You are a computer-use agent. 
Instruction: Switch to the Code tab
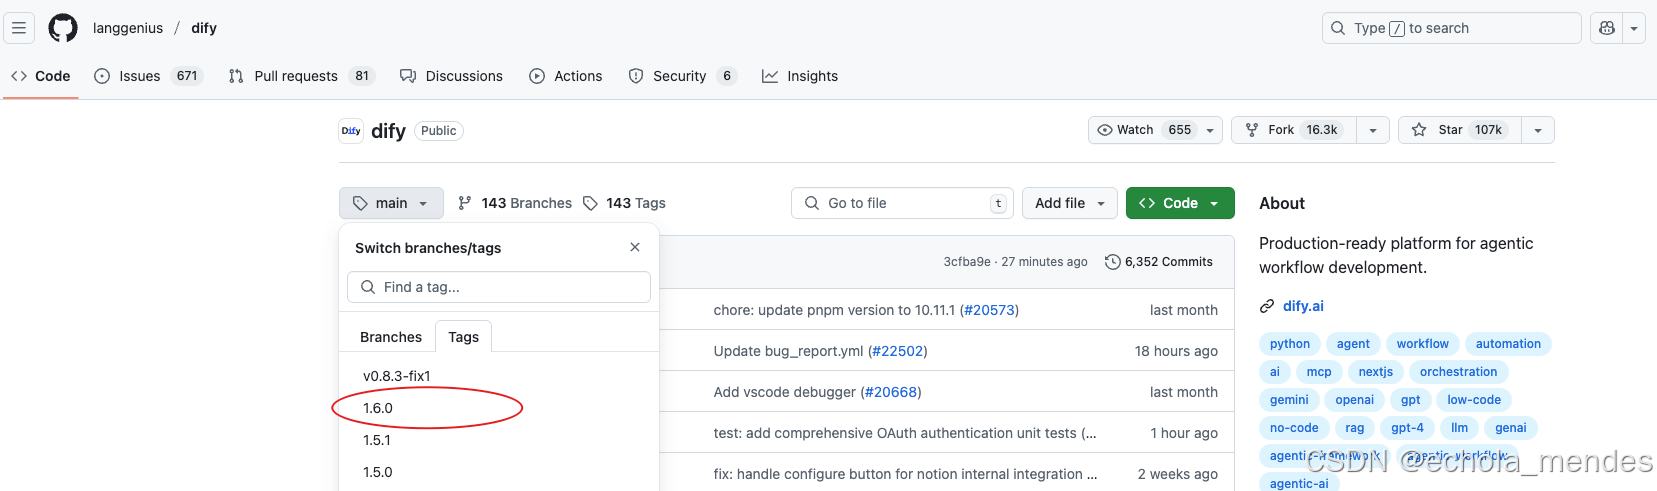[41, 76]
